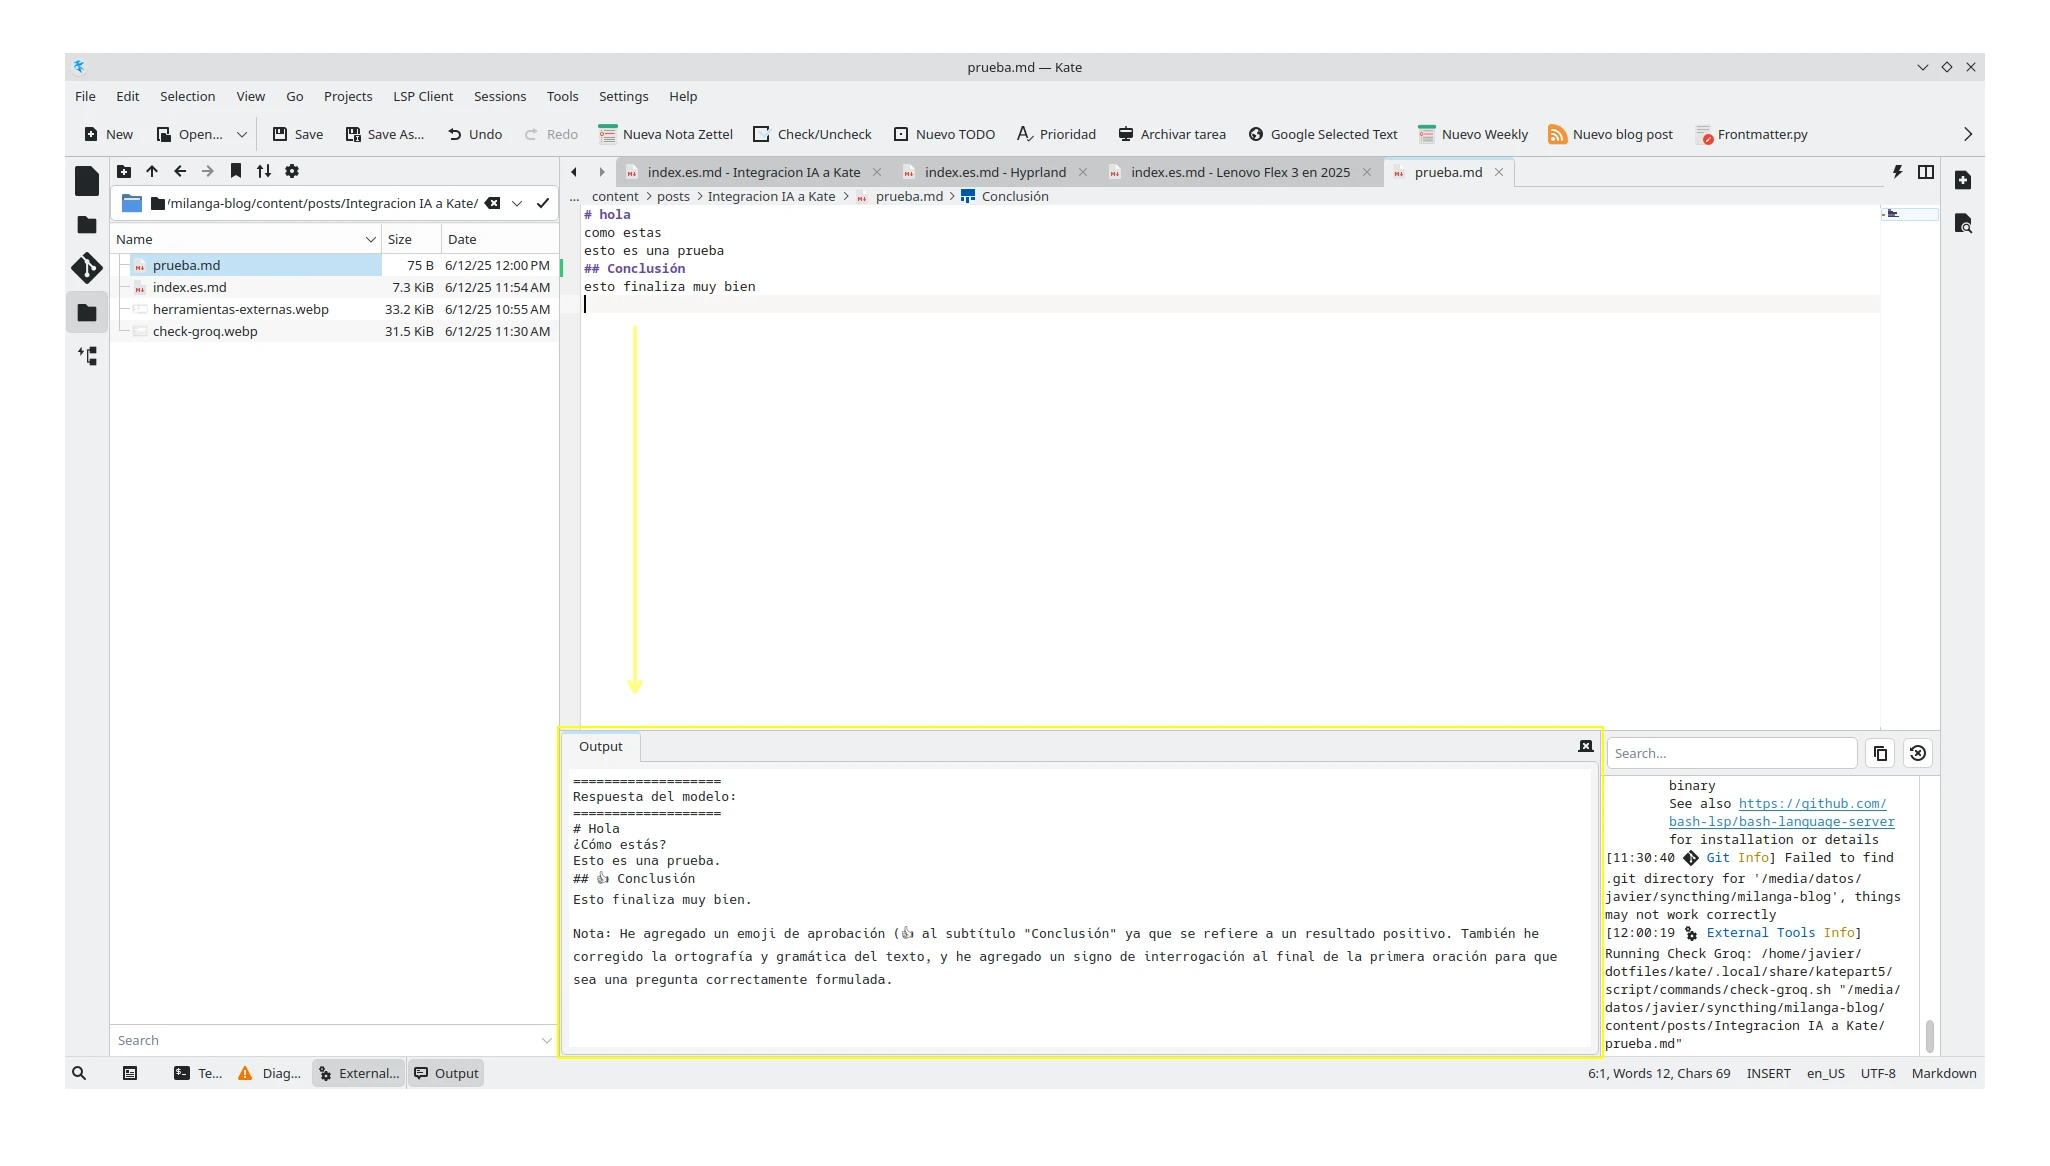Viewport: 2050px width, 1166px height.
Task: Click the clear history icon beside search
Action: coord(1917,753)
